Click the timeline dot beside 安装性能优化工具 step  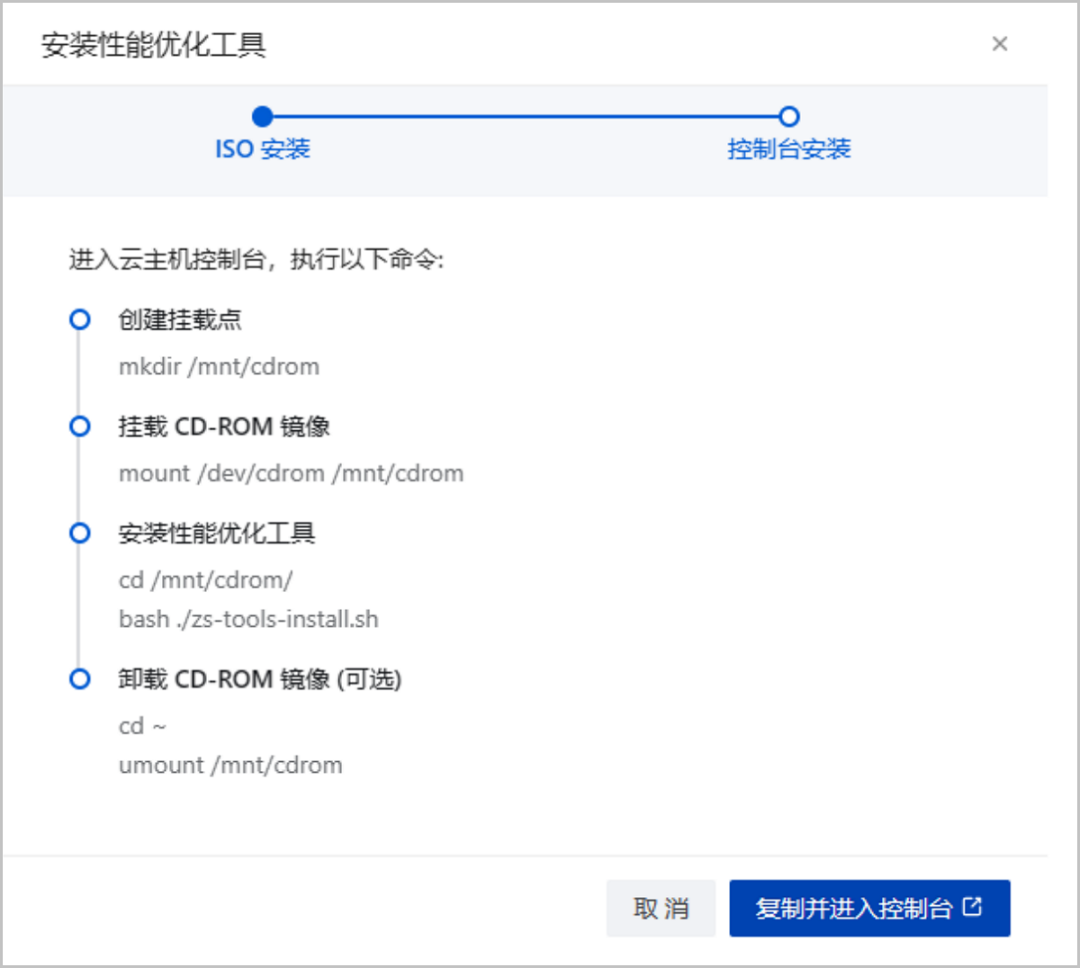(79, 533)
